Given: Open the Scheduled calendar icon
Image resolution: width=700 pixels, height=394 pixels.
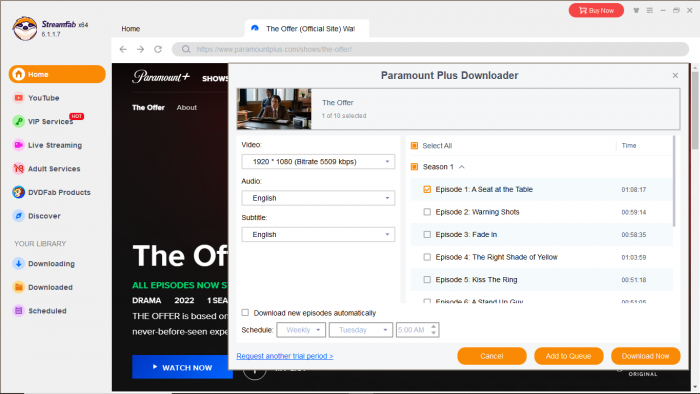Looking at the screenshot, I should 18,311.
